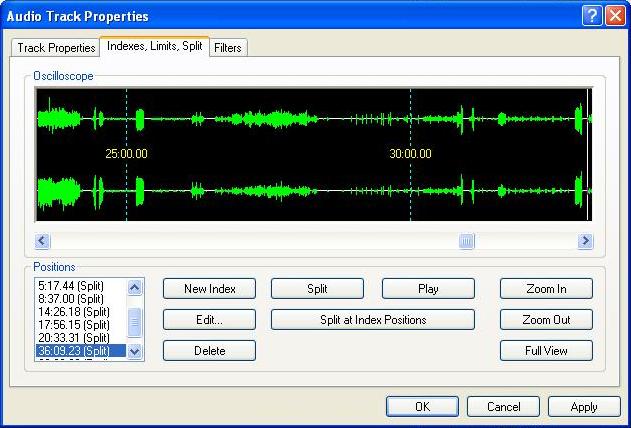Zoom In on the waveform

(546, 289)
